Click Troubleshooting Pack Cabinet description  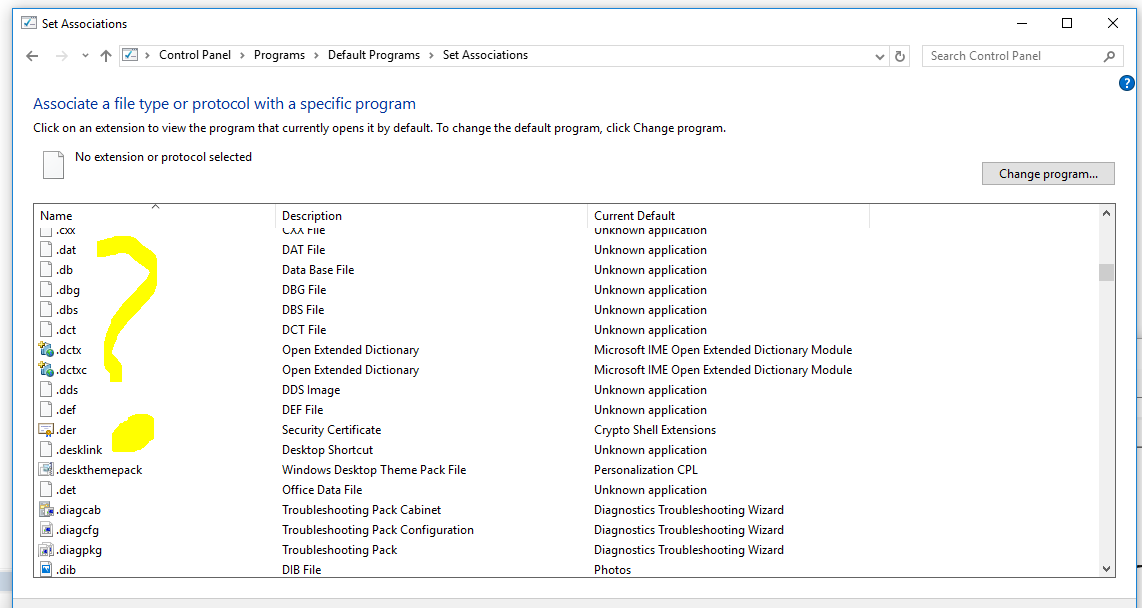coord(361,510)
